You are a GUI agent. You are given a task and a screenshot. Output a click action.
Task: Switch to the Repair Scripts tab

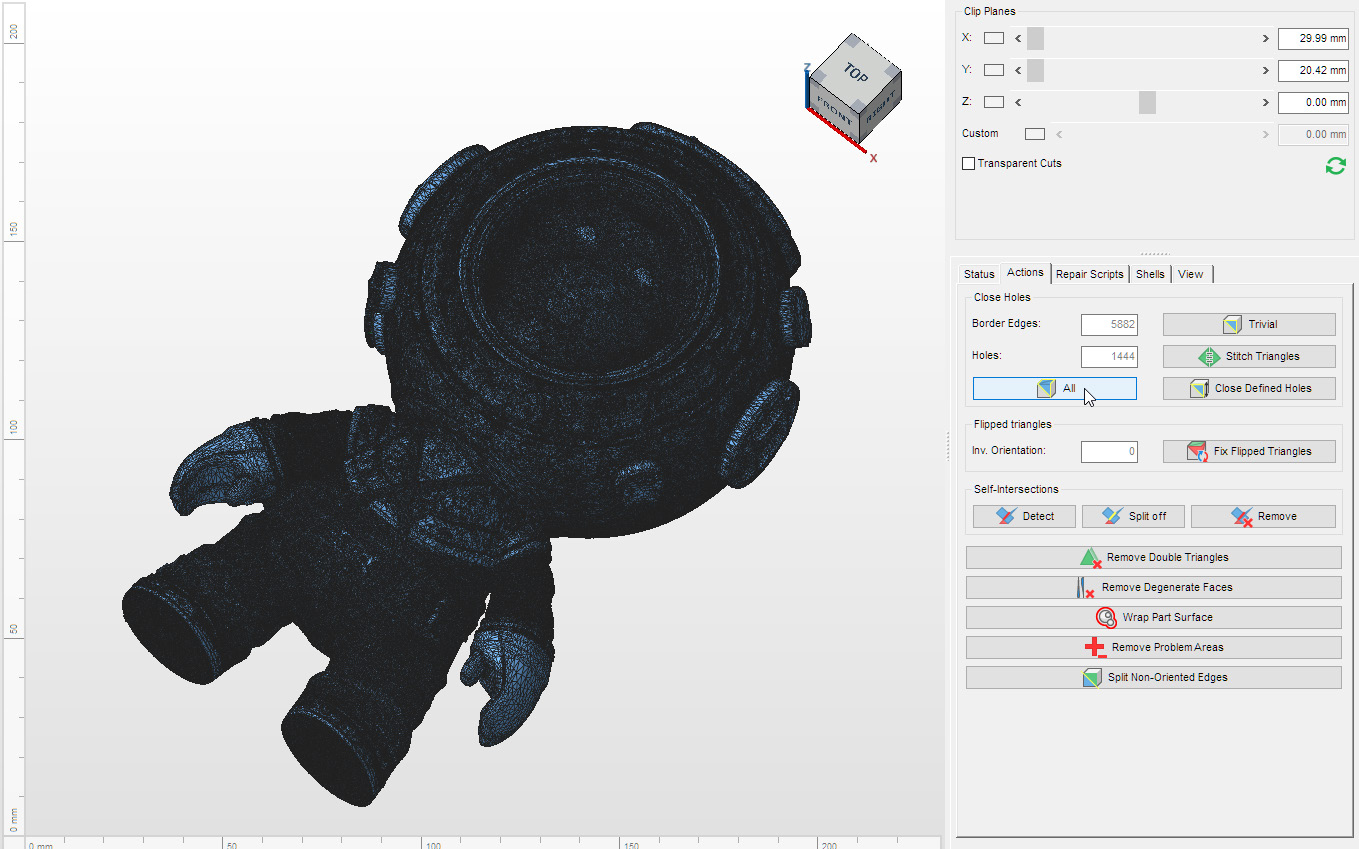[1090, 274]
